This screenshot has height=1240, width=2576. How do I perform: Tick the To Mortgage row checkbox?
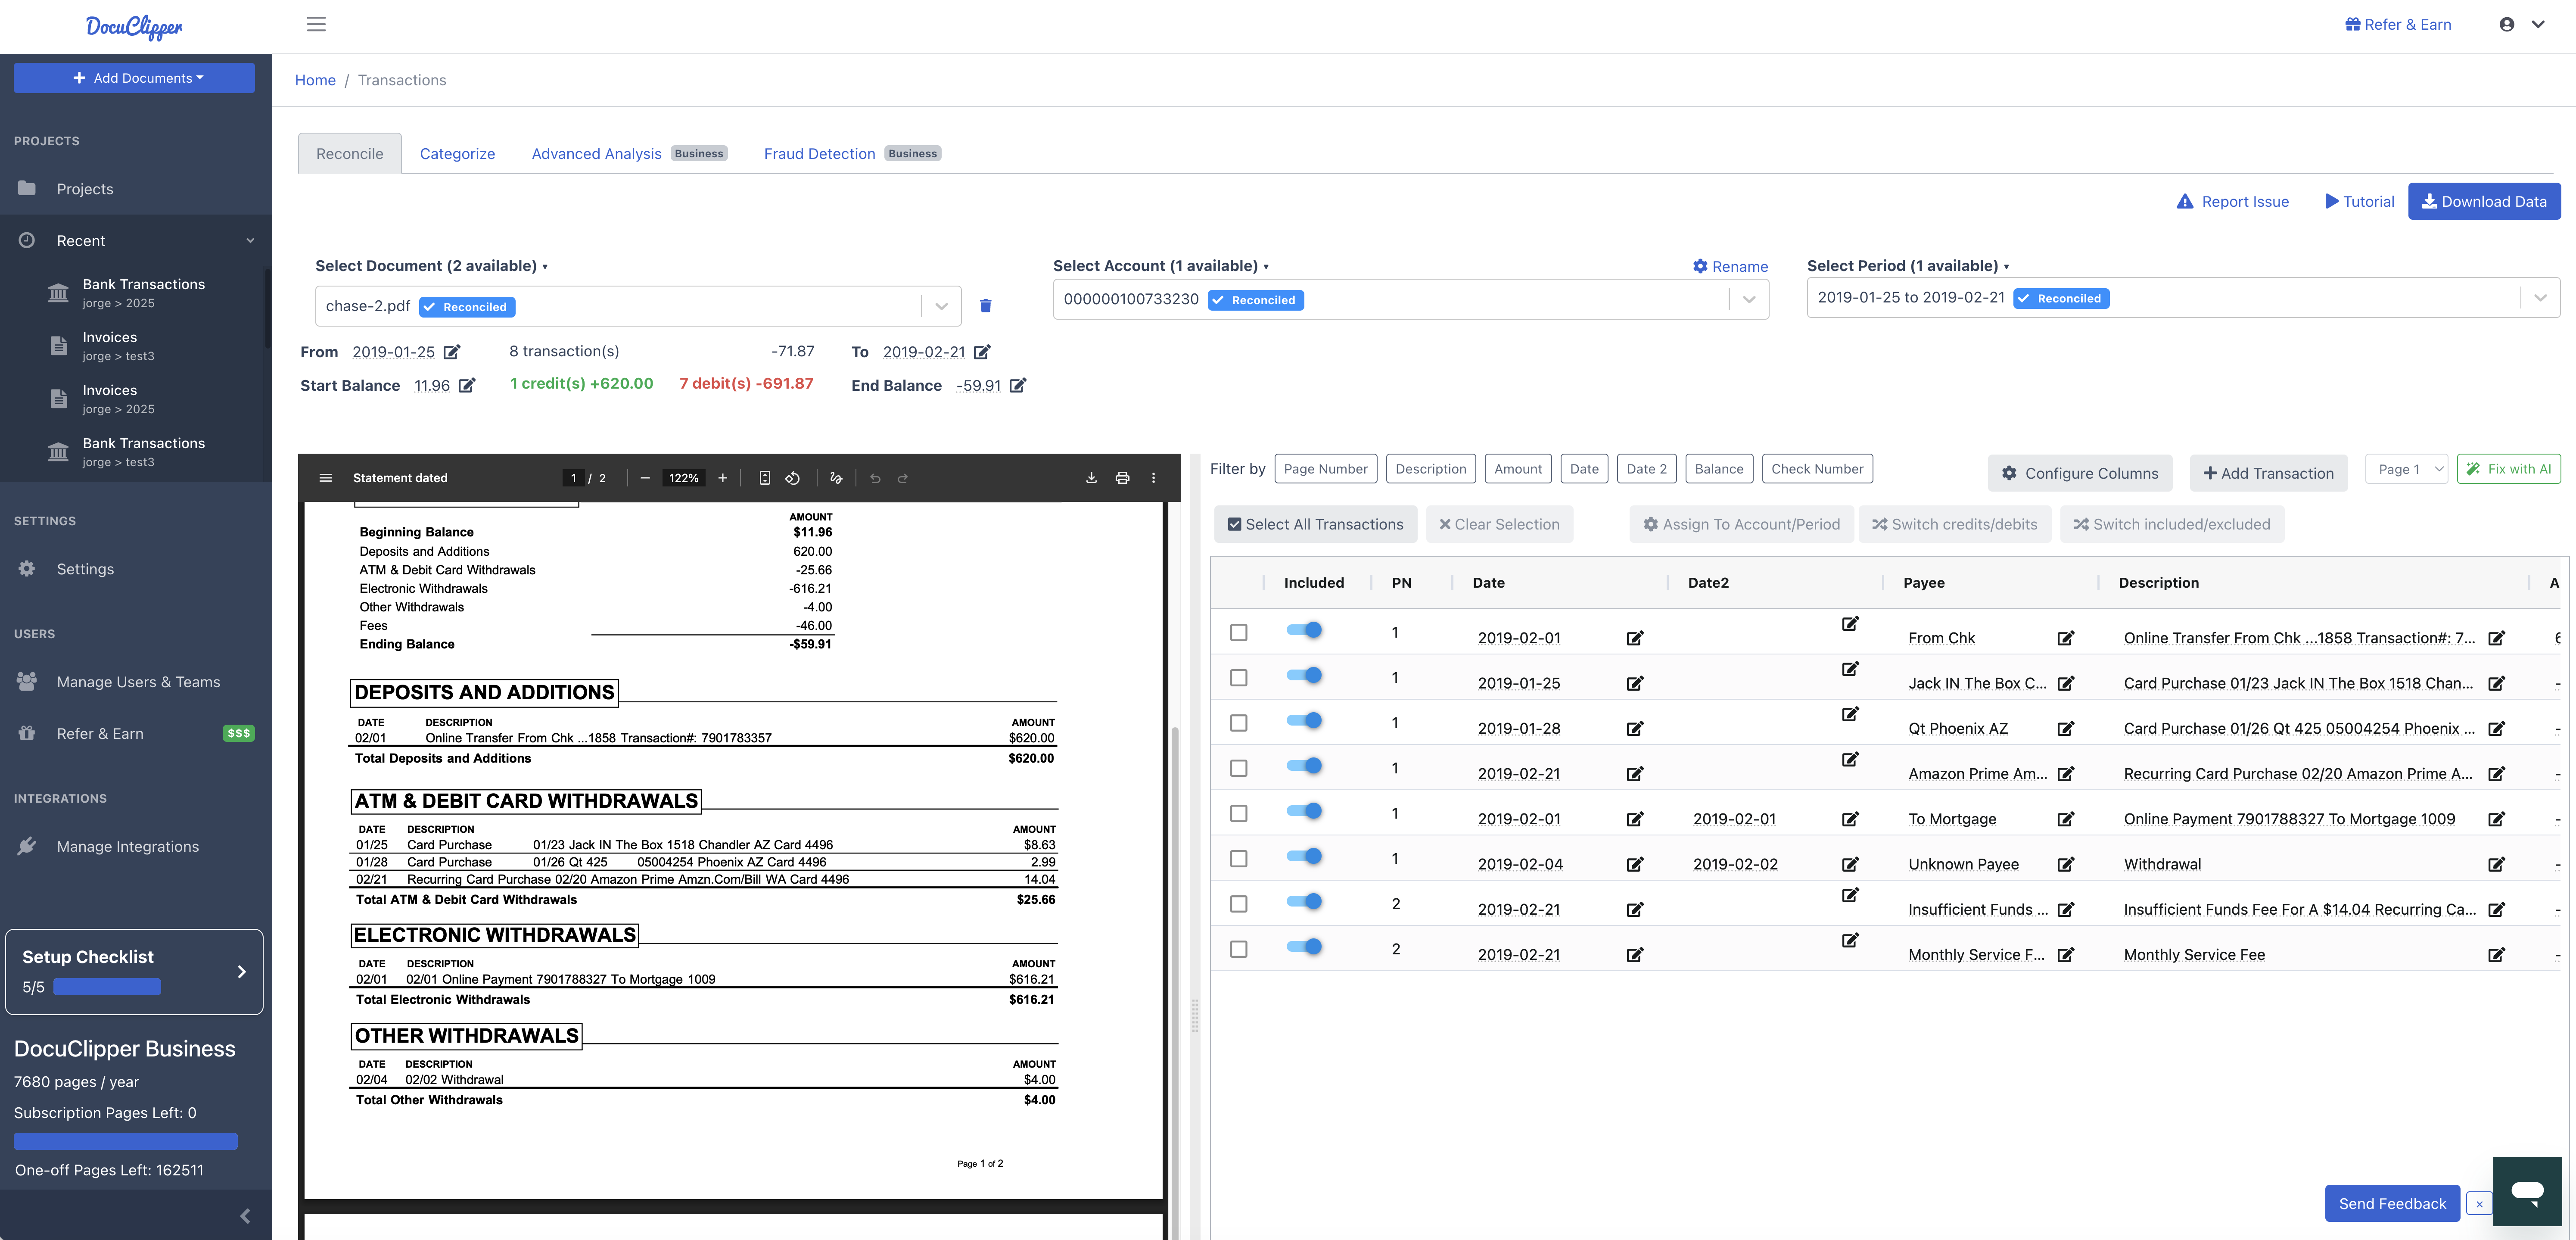(x=1239, y=813)
